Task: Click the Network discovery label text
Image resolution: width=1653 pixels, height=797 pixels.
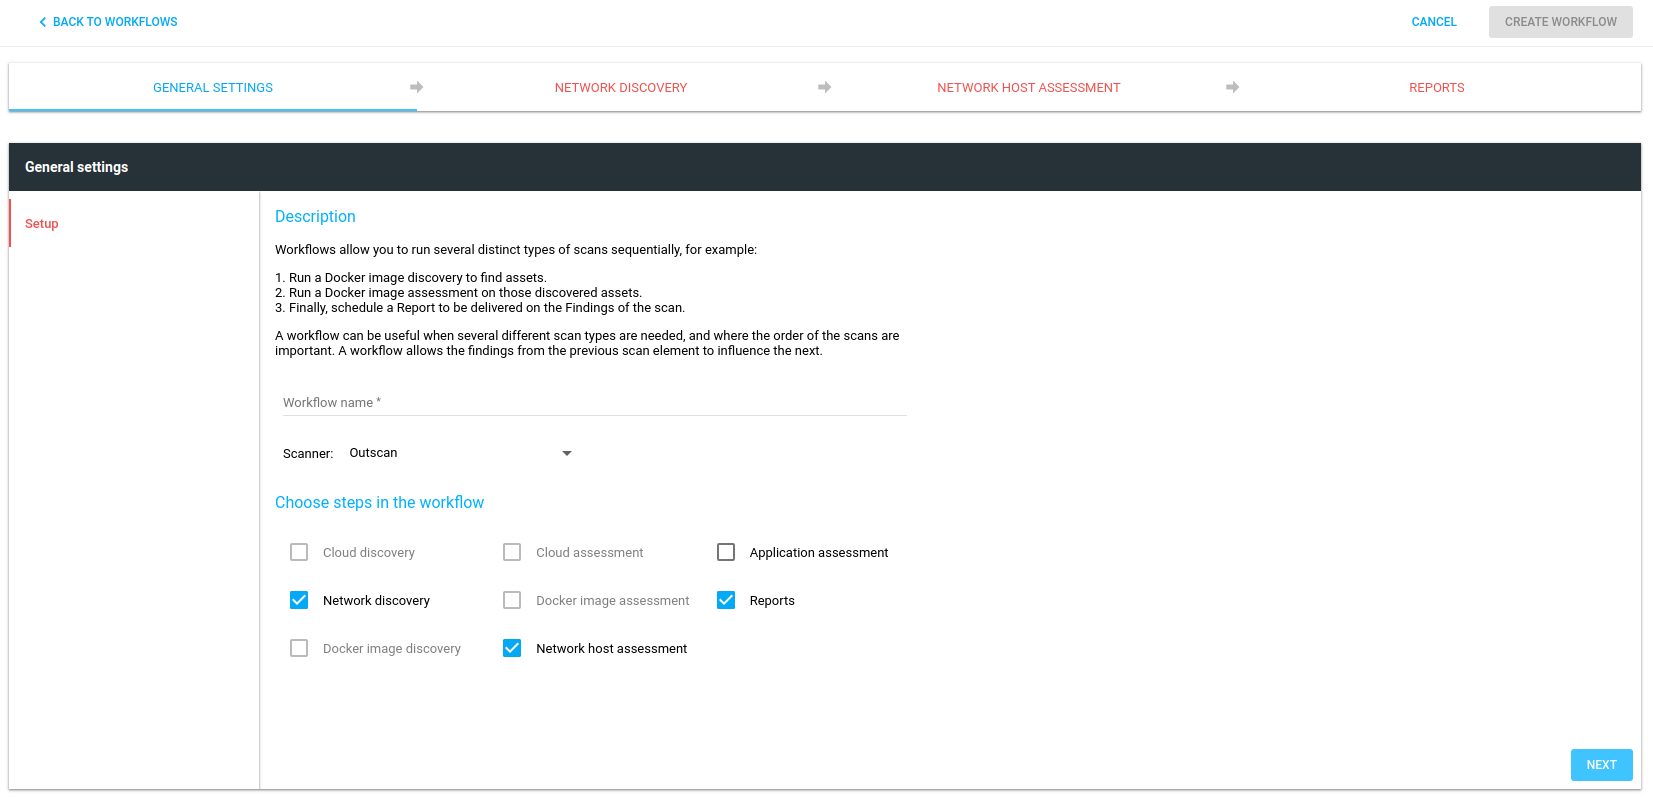Action: tap(376, 600)
